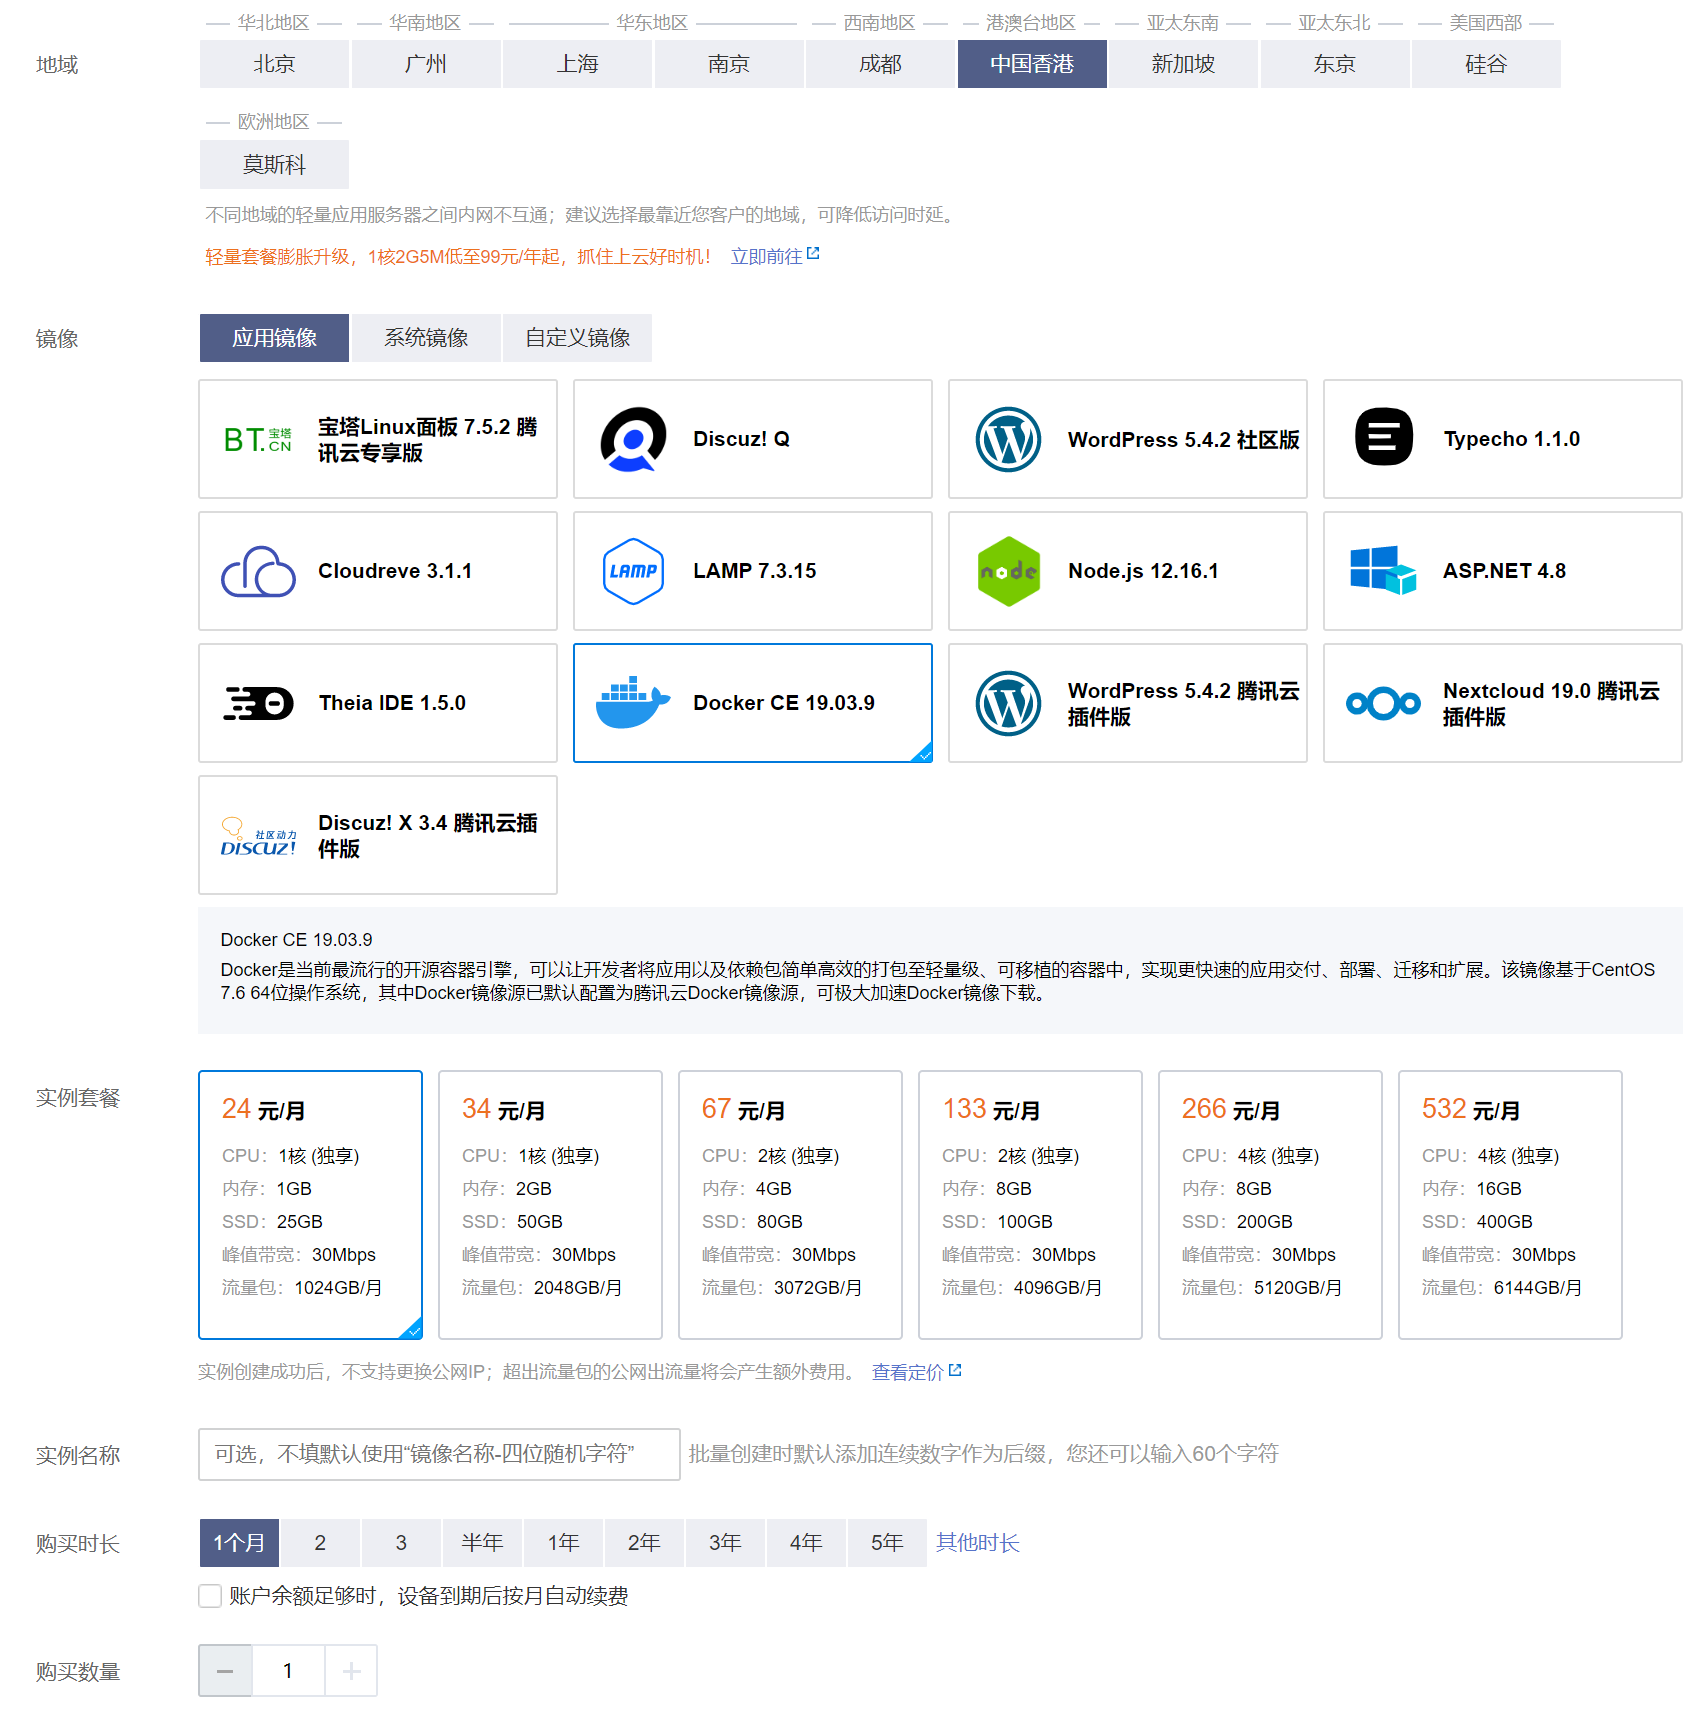The height and width of the screenshot is (1731, 1683).
Task: Pick the LAMP 7.3.15 image
Action: (752, 571)
